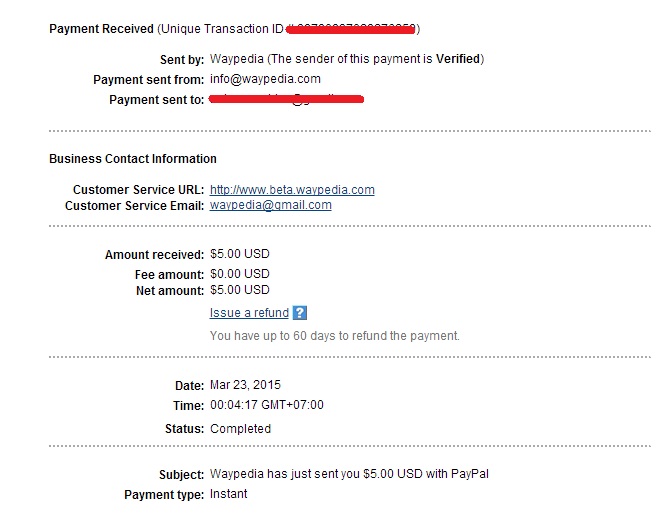656x514 pixels.
Task: Click the redacted Payment sent to address
Action: point(287,99)
